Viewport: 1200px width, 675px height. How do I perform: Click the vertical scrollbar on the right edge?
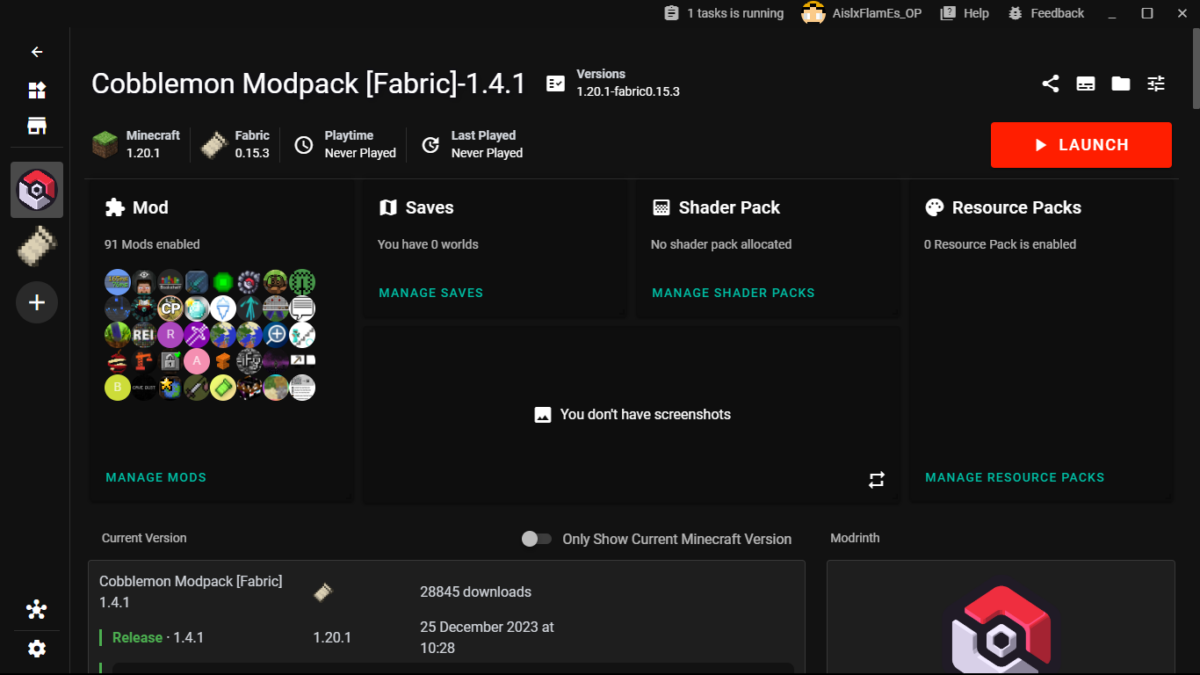[1196, 68]
